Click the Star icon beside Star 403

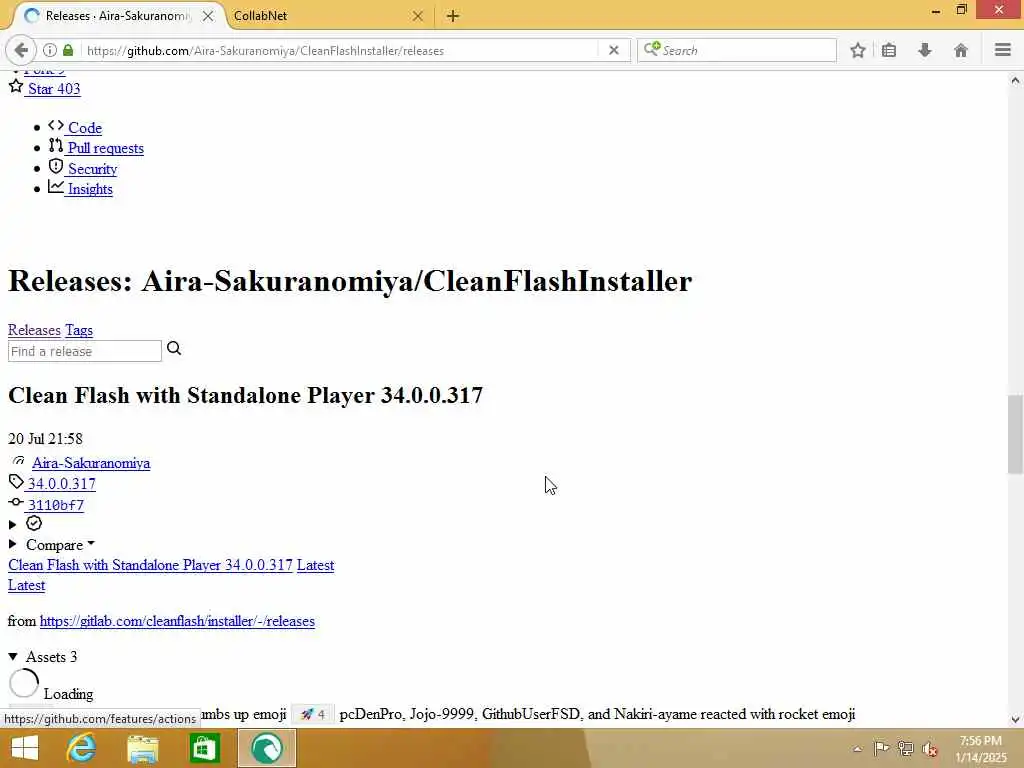click(x=16, y=86)
